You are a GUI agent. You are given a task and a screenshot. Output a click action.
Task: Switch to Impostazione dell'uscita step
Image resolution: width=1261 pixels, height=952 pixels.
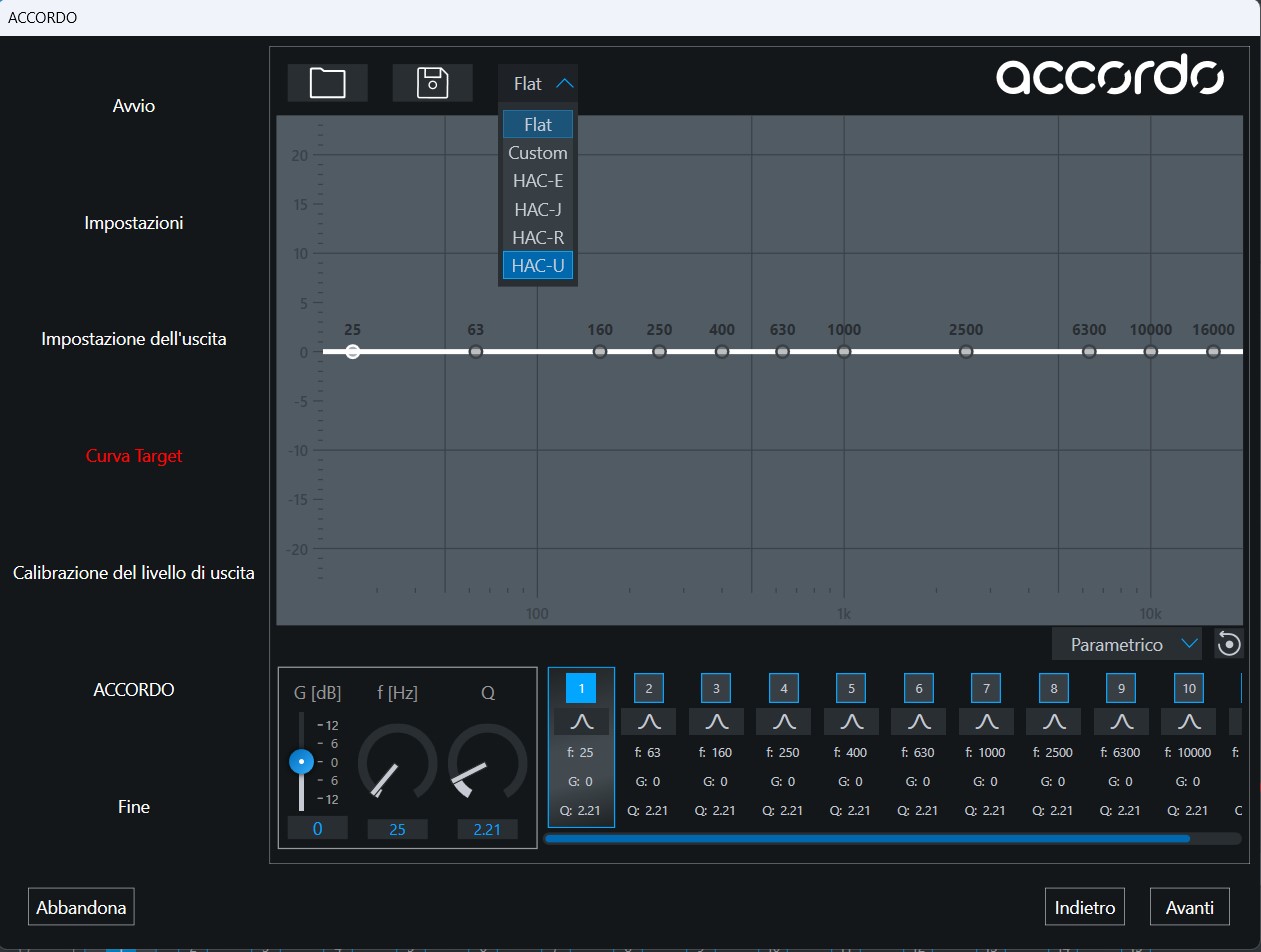(134, 339)
